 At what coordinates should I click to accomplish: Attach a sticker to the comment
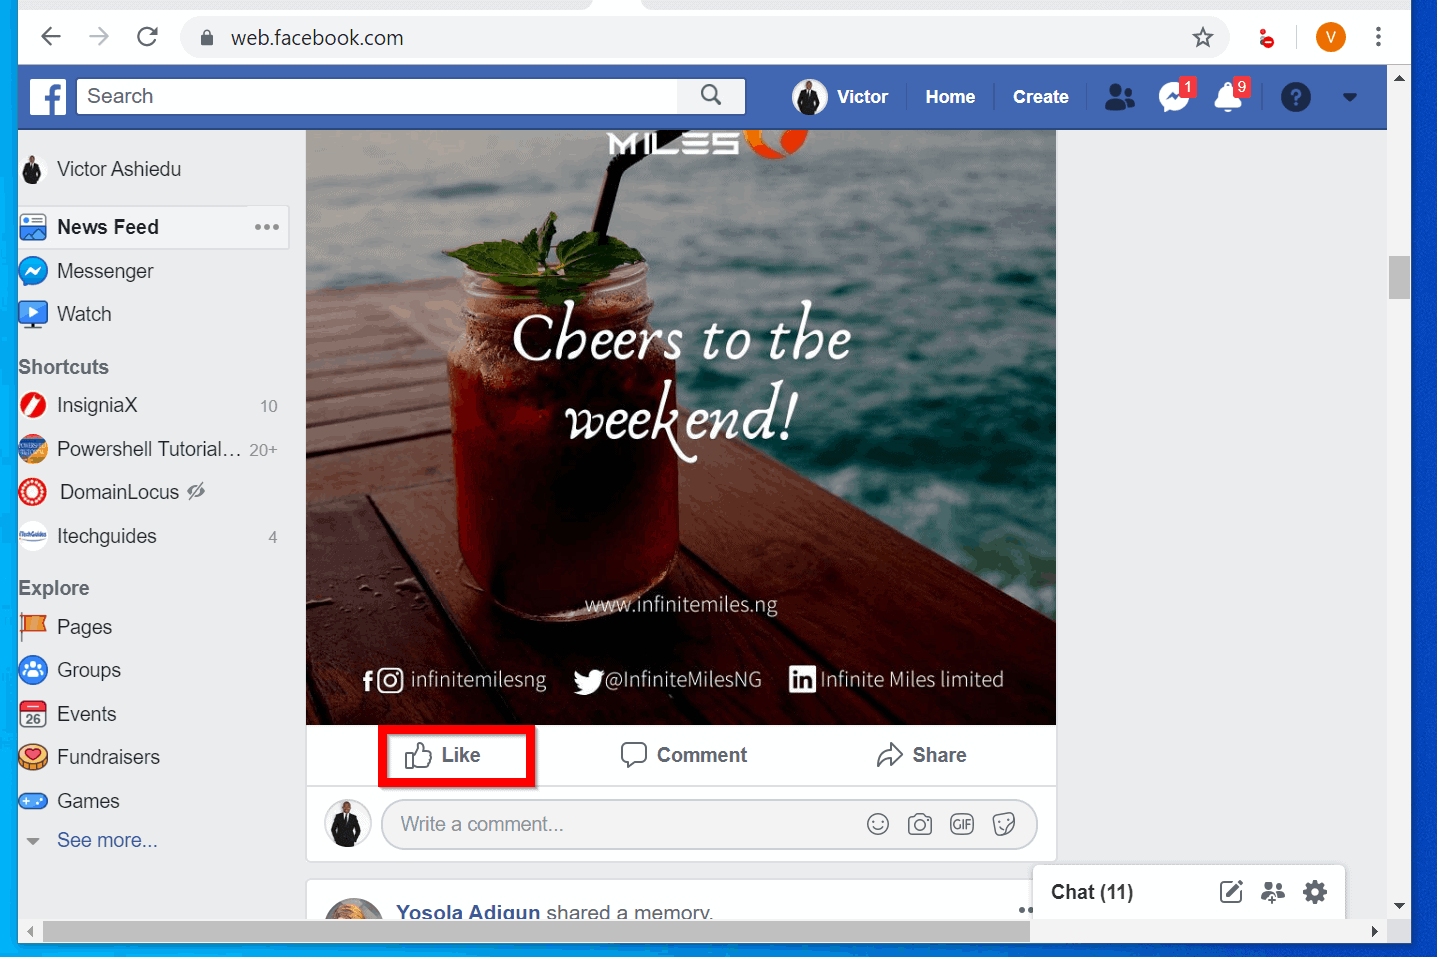point(1004,824)
